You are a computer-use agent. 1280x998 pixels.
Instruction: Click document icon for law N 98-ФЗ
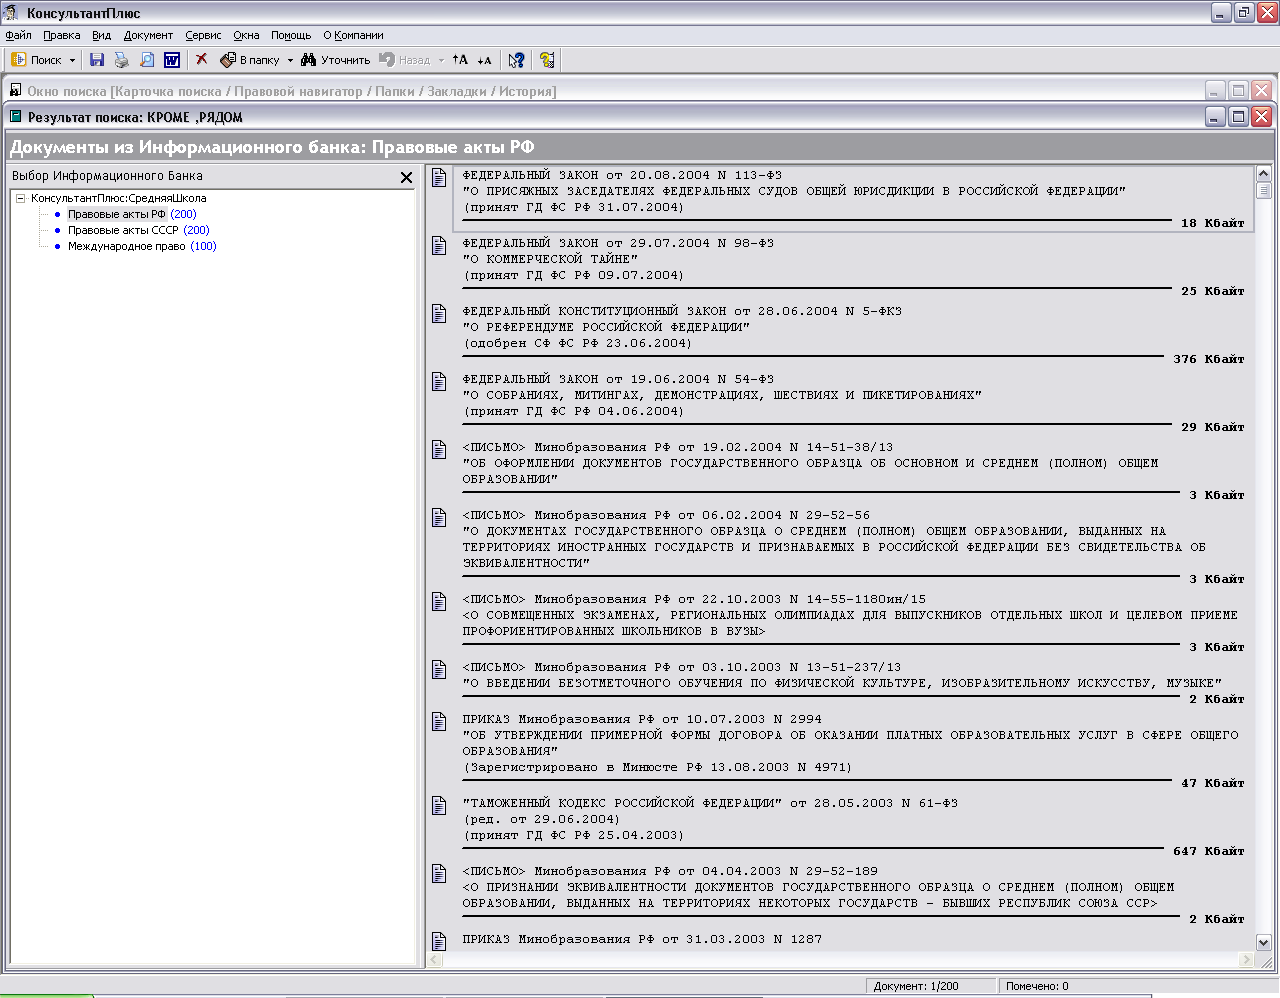pos(439,246)
